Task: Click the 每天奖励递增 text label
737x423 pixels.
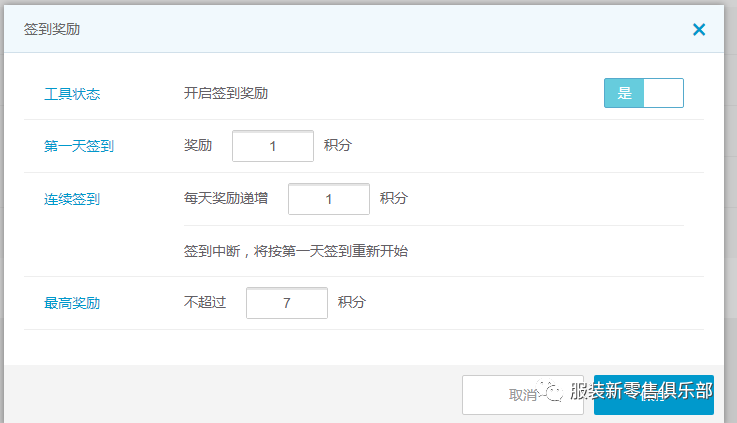Action: click(x=226, y=198)
